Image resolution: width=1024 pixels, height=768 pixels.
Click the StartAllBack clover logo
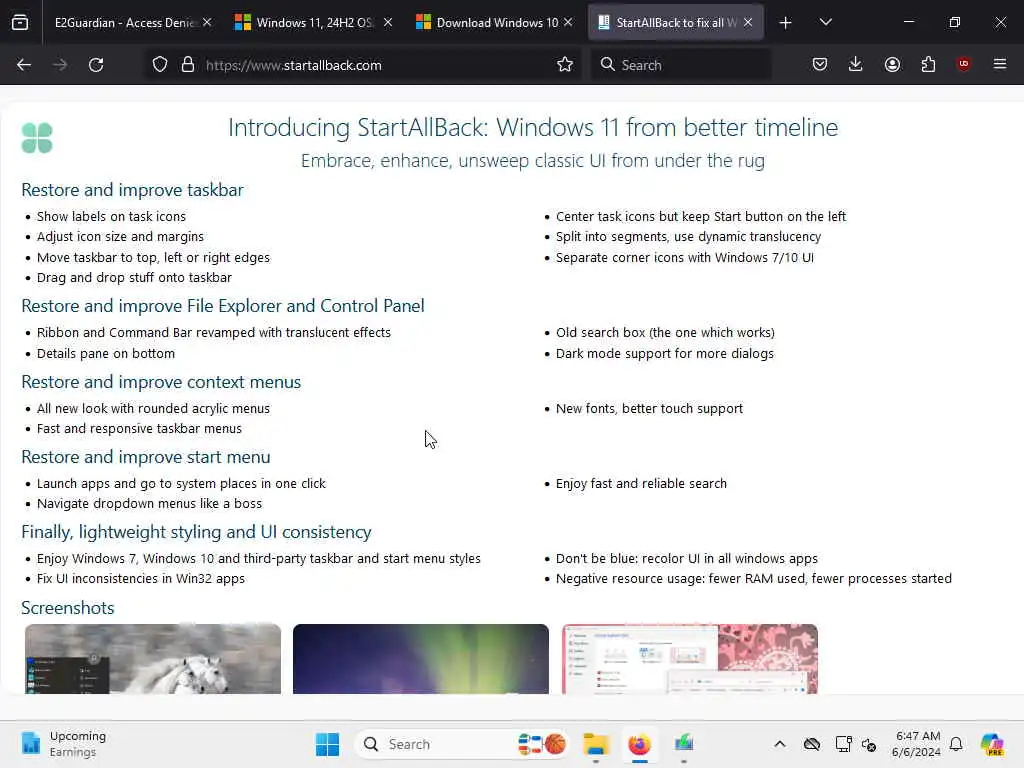(x=37, y=138)
